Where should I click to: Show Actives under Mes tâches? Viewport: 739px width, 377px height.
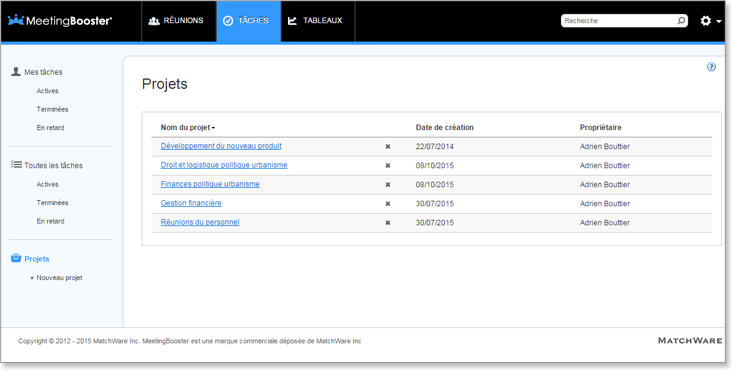48,91
